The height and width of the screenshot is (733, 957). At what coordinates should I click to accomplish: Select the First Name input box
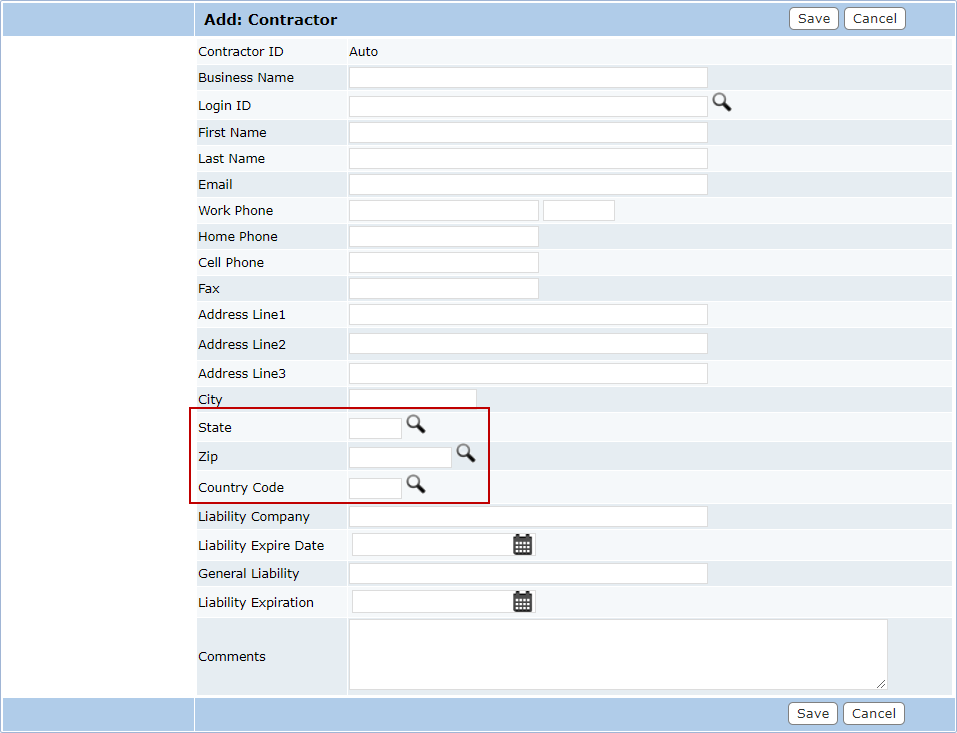tap(528, 132)
